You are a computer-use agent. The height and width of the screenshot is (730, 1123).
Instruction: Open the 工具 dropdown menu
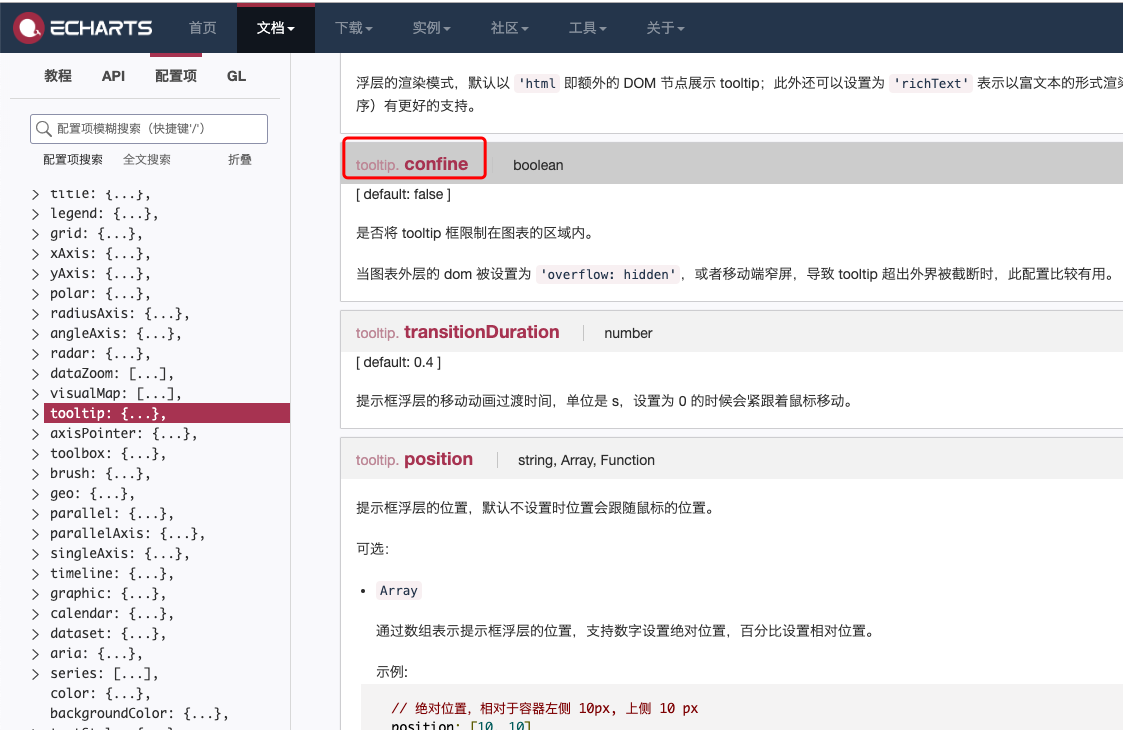pos(586,27)
